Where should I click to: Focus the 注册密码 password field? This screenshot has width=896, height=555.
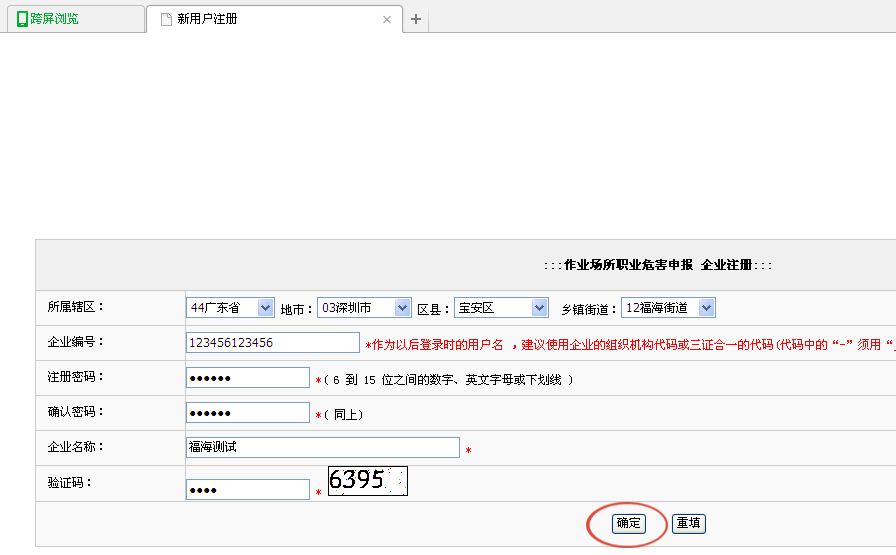[247, 378]
